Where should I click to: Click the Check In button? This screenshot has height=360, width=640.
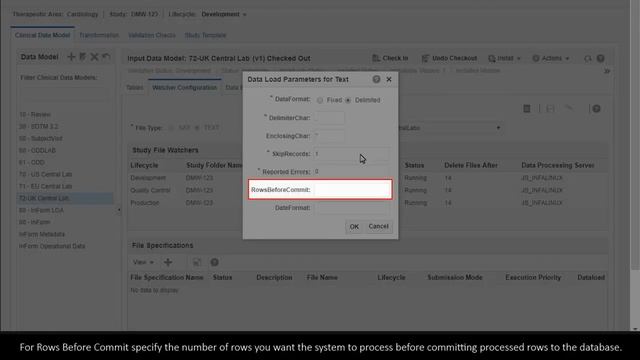point(390,58)
